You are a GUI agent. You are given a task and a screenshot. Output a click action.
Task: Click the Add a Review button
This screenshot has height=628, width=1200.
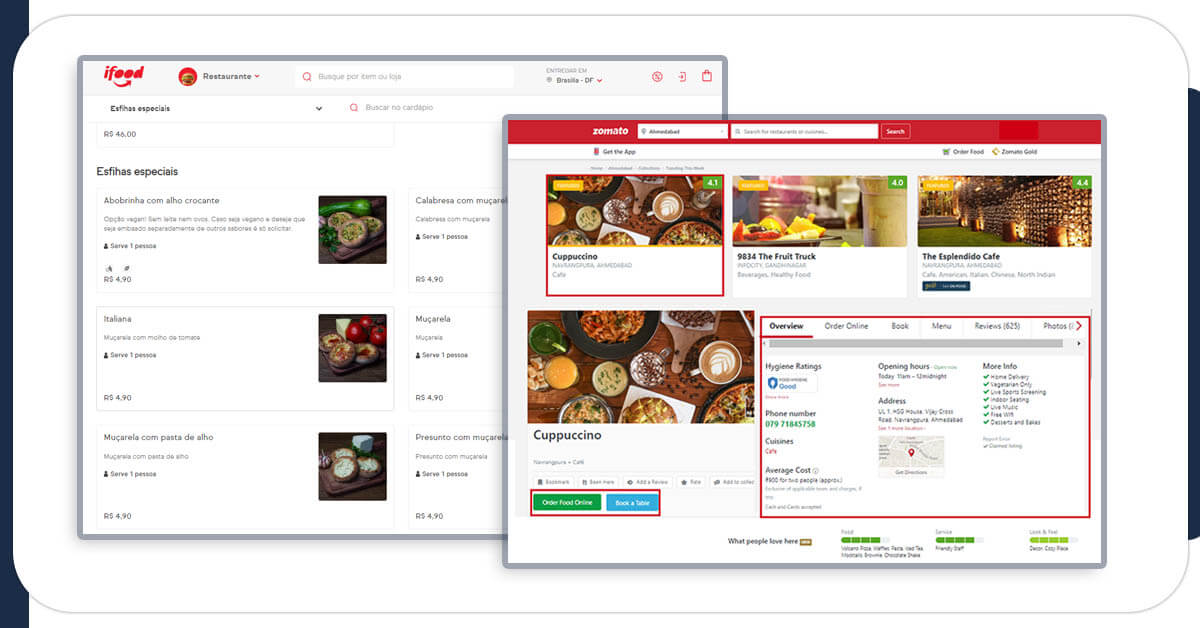click(x=647, y=482)
